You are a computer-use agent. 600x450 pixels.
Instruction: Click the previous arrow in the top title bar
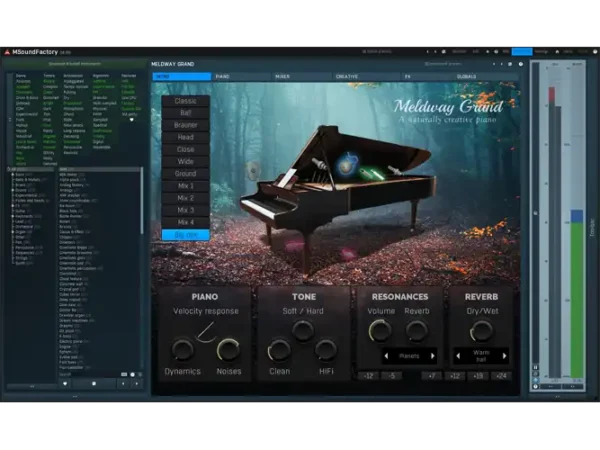pyautogui.click(x=427, y=52)
